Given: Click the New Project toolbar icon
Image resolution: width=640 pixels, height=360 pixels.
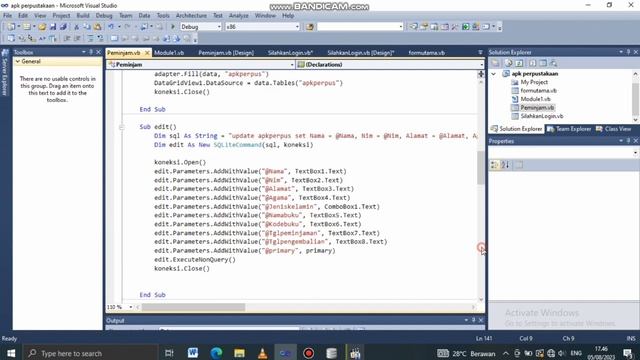Looking at the screenshot, I should tap(11, 27).
